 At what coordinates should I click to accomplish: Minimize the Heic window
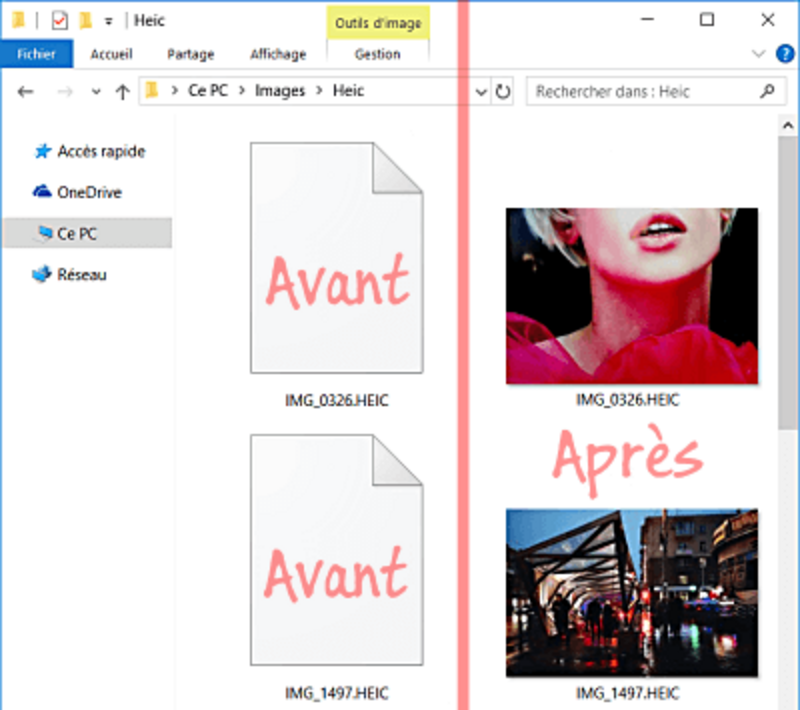pyautogui.click(x=647, y=19)
